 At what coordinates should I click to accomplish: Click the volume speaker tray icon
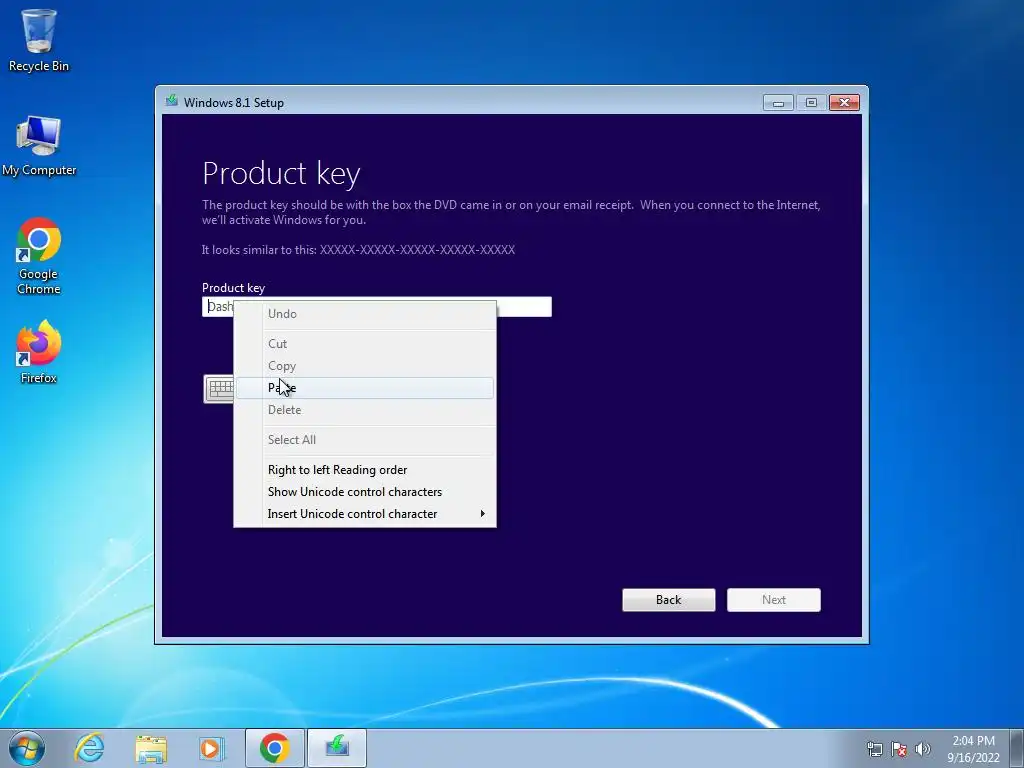922,749
